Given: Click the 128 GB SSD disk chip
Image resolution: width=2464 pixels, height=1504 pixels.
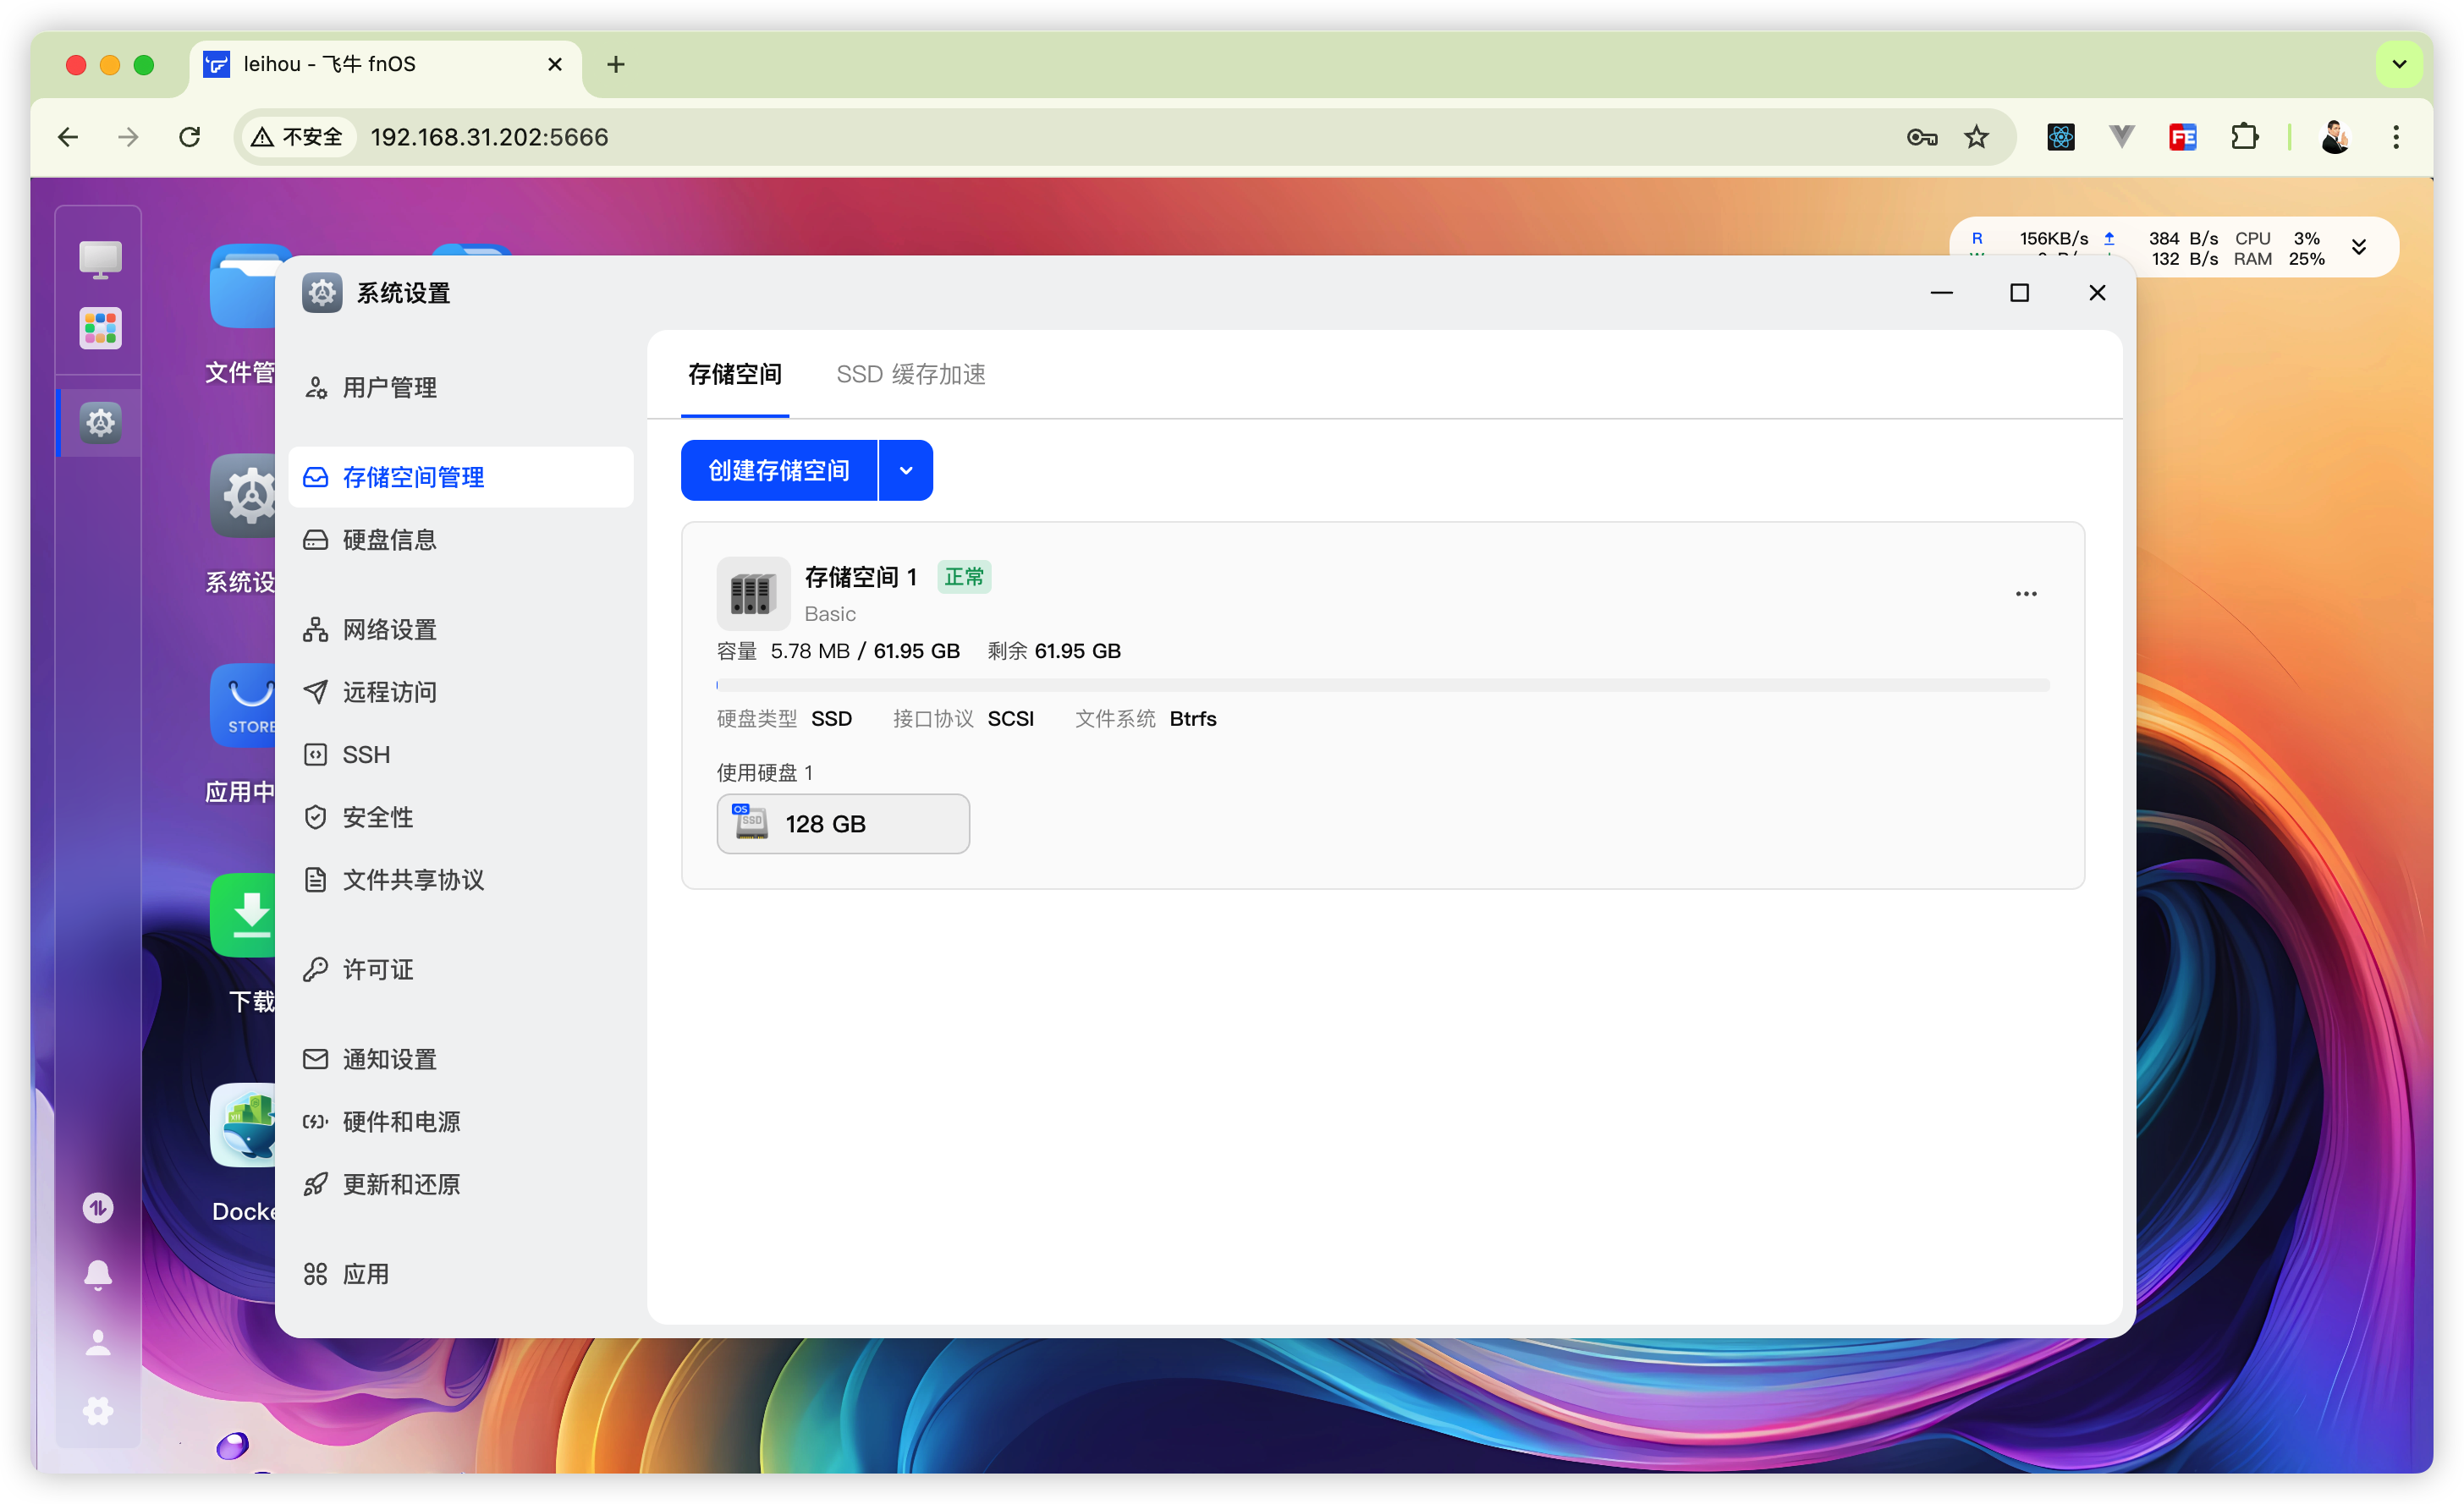Looking at the screenshot, I should 843,824.
